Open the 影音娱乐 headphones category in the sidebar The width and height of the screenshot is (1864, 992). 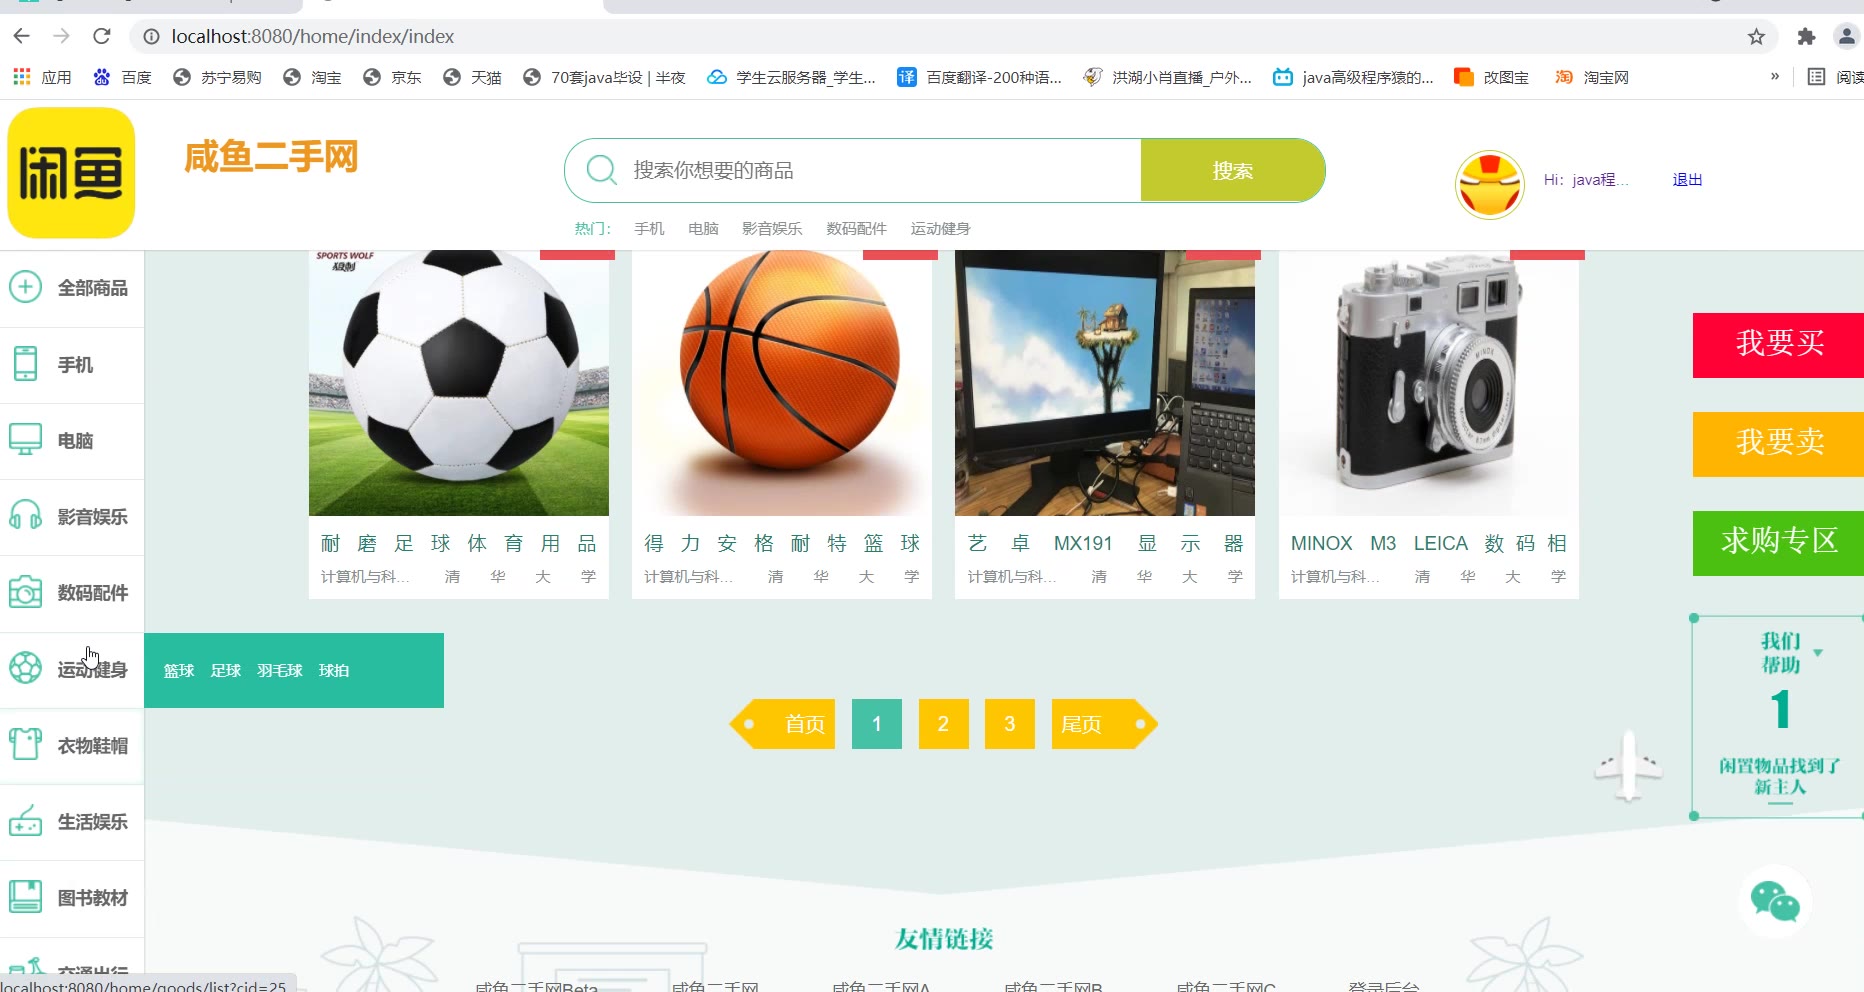click(x=72, y=517)
